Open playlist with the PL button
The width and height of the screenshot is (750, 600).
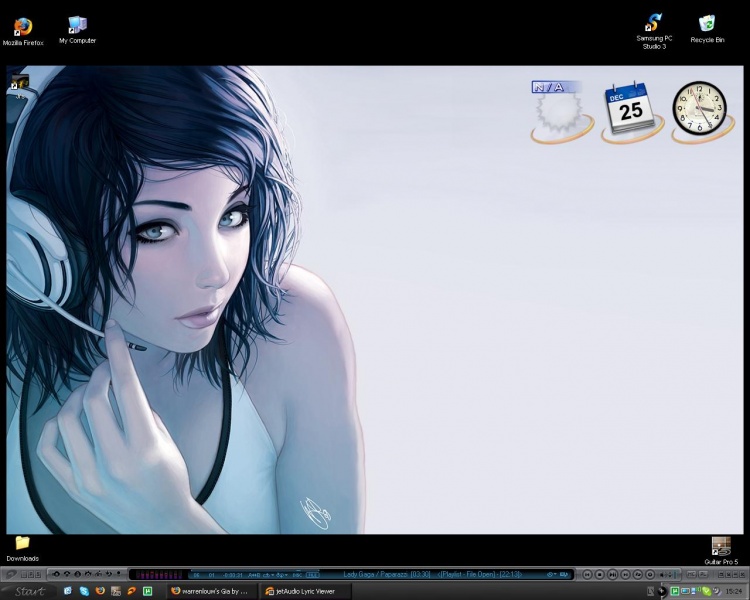coord(703,574)
